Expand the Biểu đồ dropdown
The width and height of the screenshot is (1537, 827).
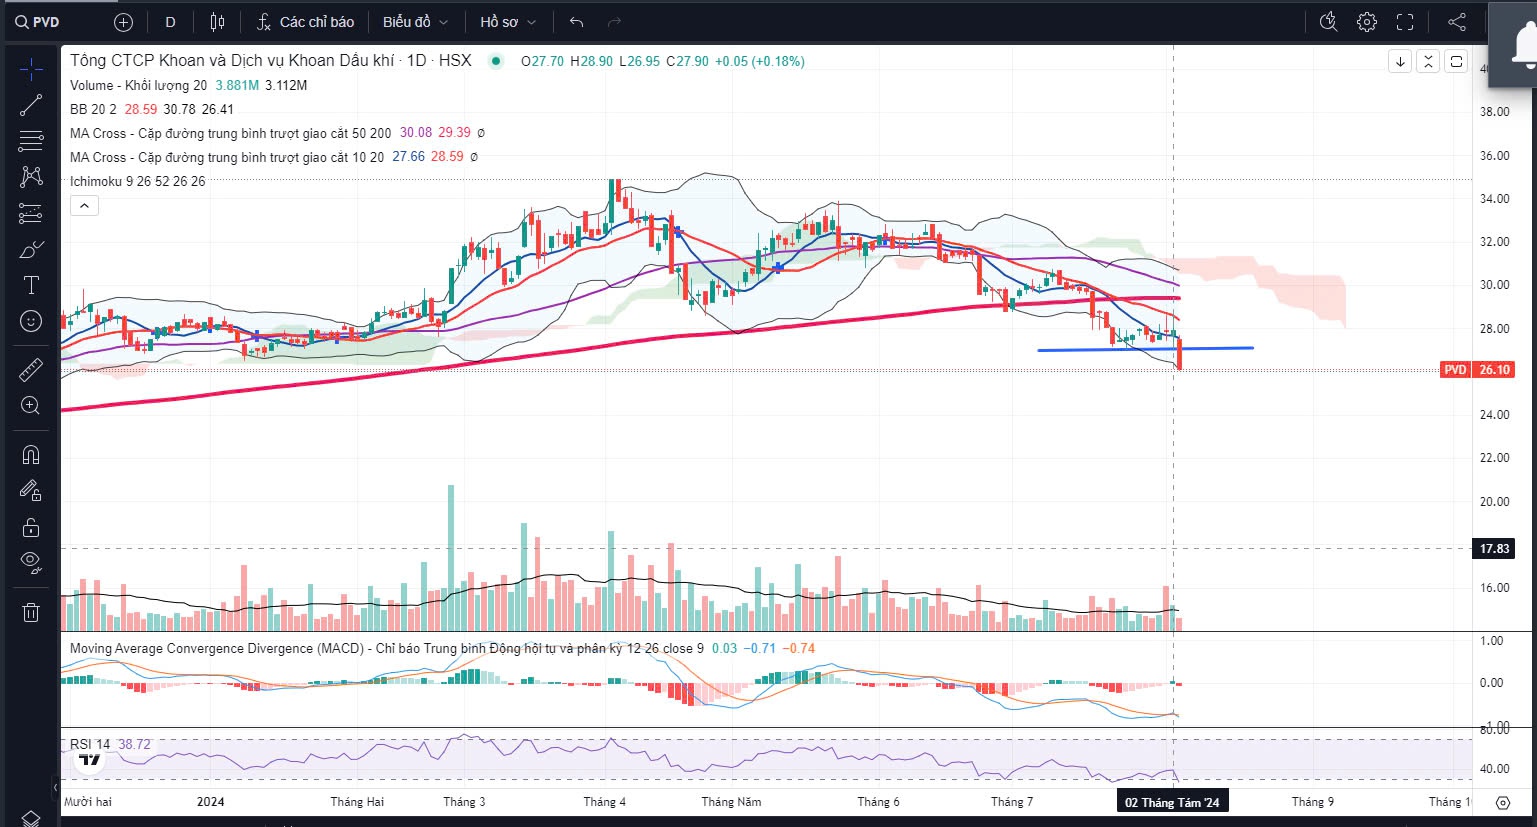[415, 22]
